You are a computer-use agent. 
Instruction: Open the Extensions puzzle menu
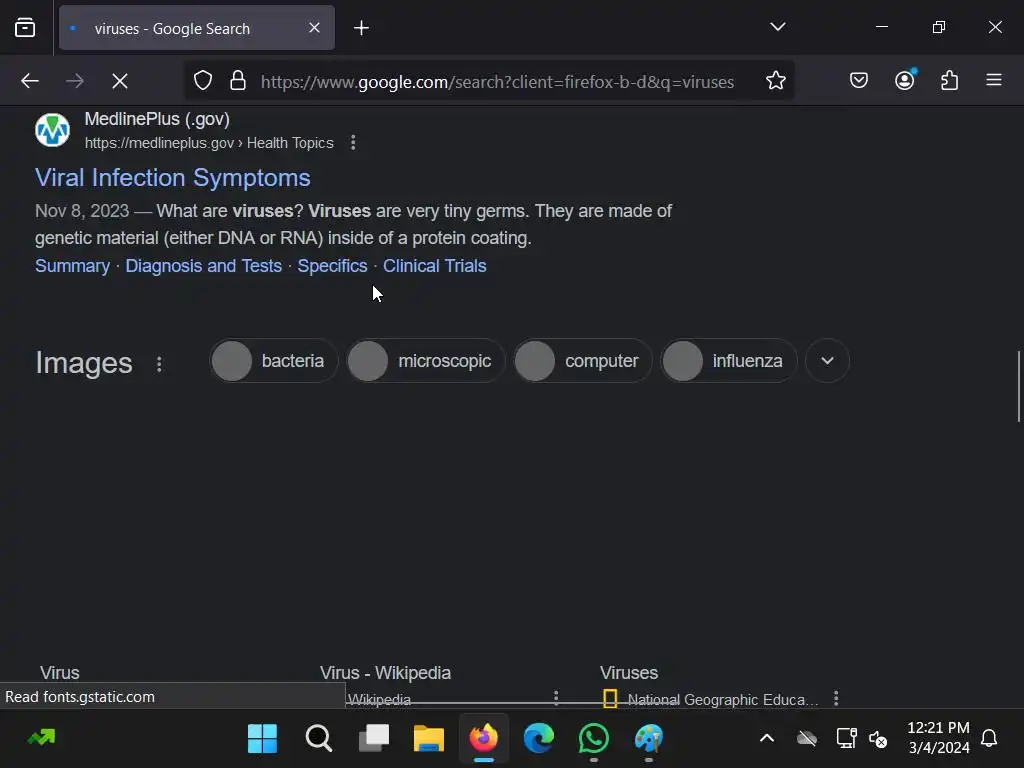coord(950,80)
